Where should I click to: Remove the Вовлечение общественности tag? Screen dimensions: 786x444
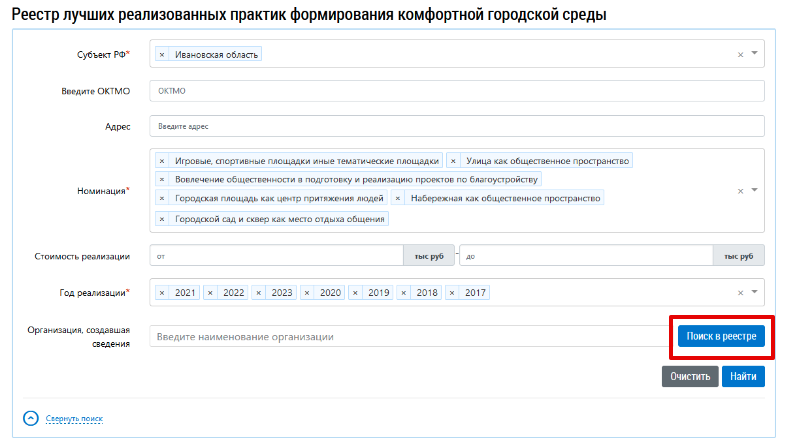162,180
